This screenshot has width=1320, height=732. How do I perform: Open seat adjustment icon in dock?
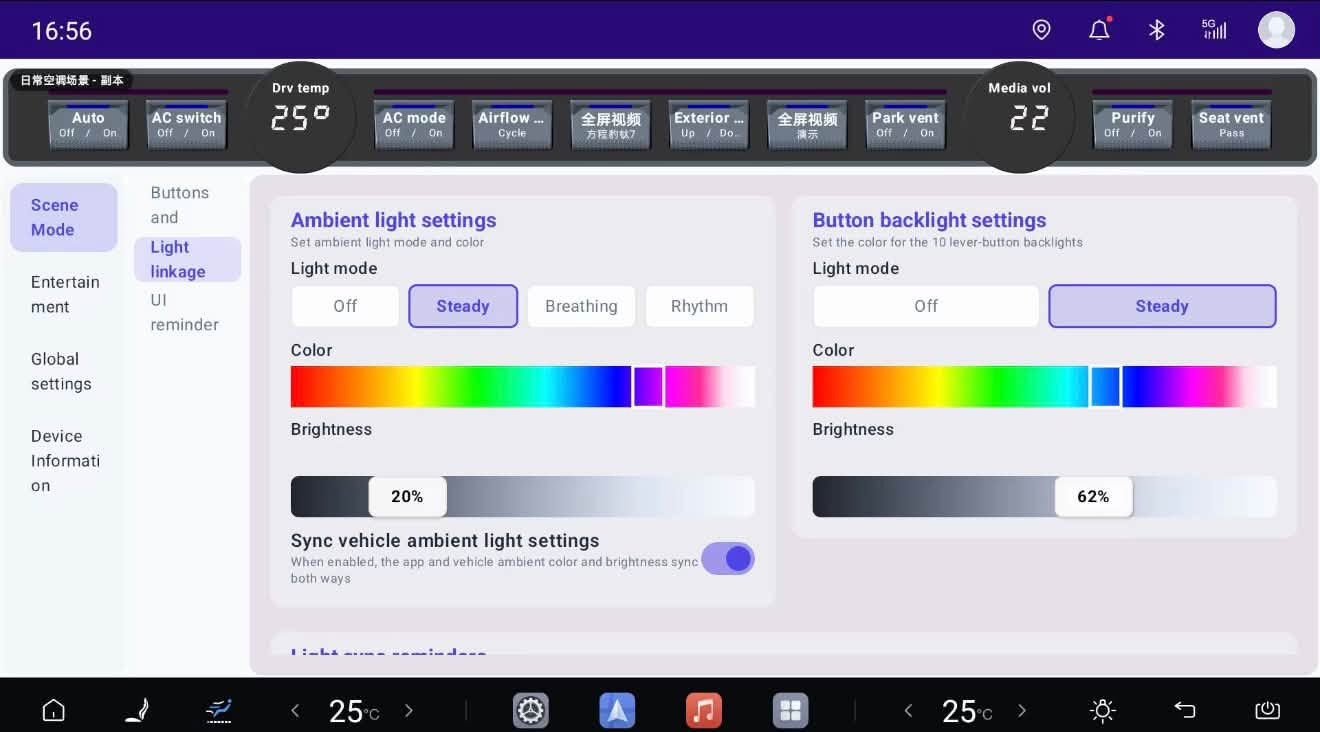click(136, 711)
